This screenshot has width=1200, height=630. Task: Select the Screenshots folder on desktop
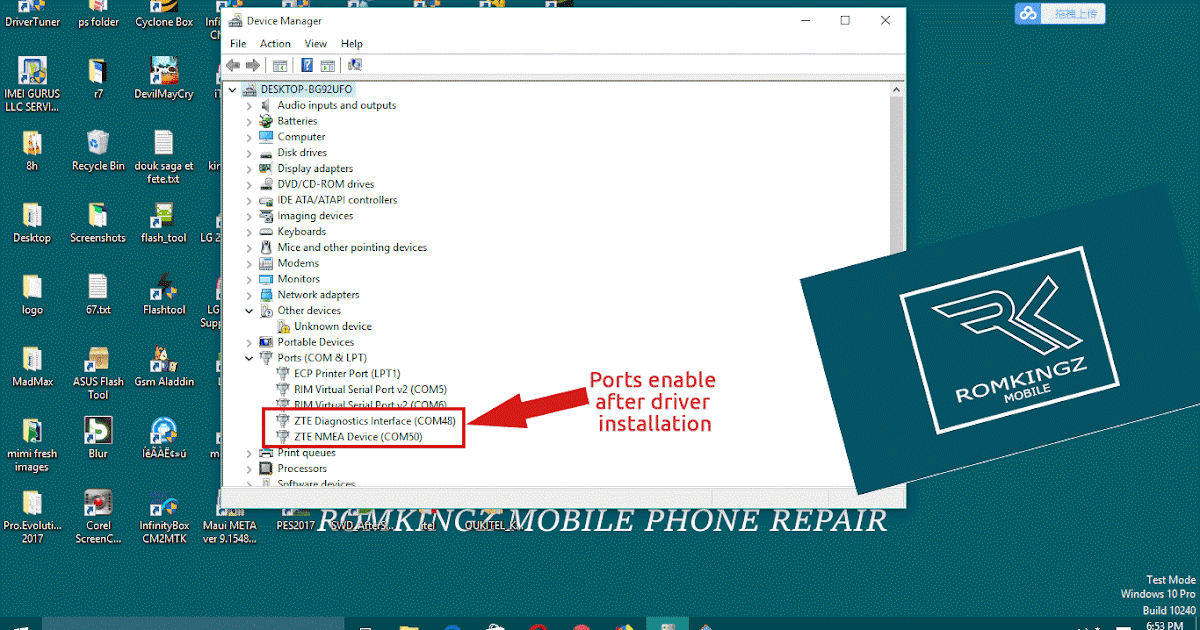[x=98, y=222]
